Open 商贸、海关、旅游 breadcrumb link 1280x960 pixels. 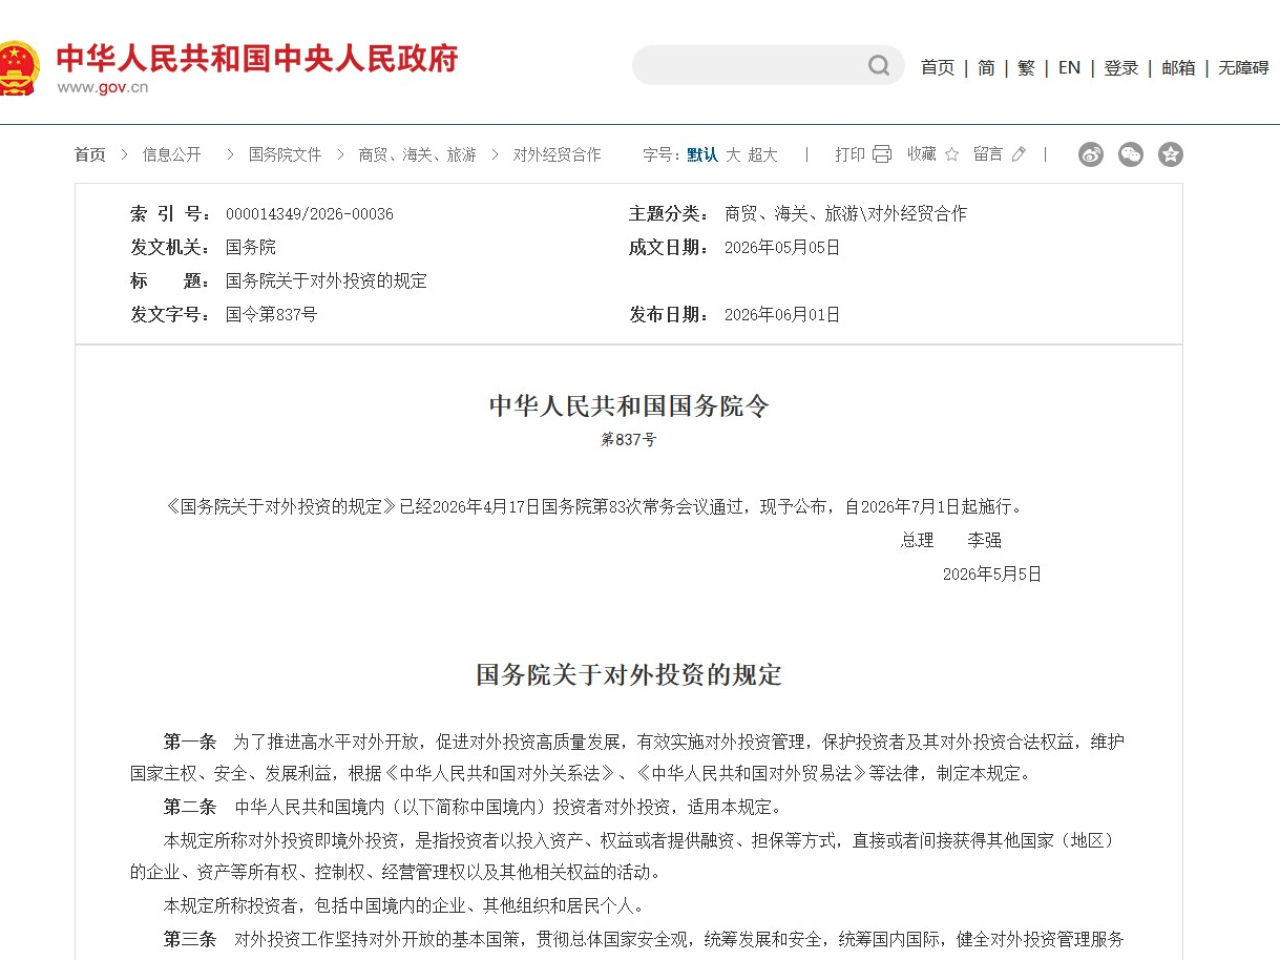(417, 154)
